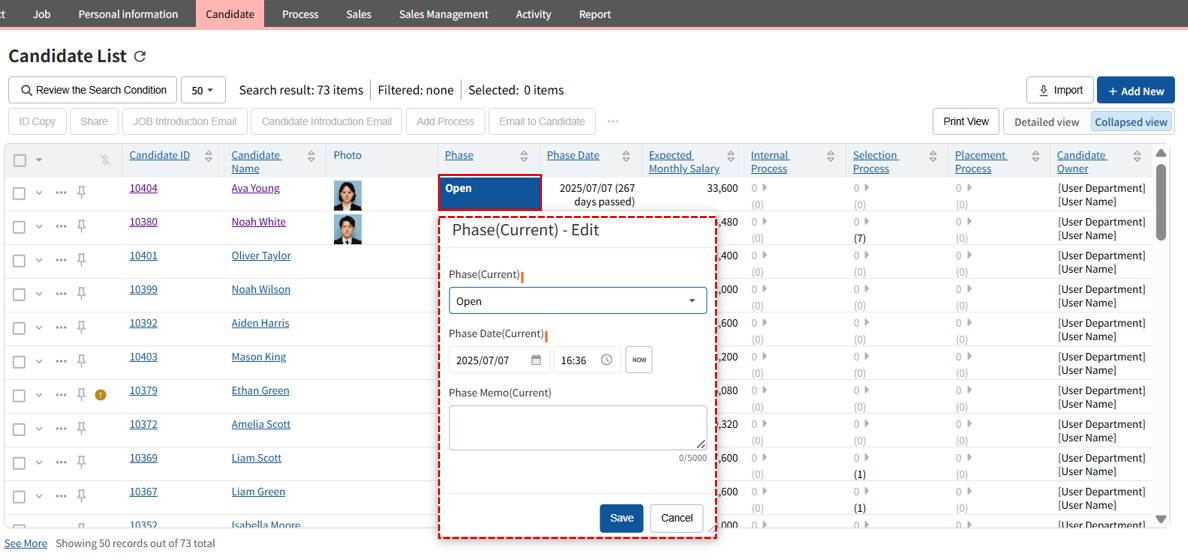Open the Phase(Current) dropdown showing Open
Viewport: 1188px width, 559px height.
578,301
